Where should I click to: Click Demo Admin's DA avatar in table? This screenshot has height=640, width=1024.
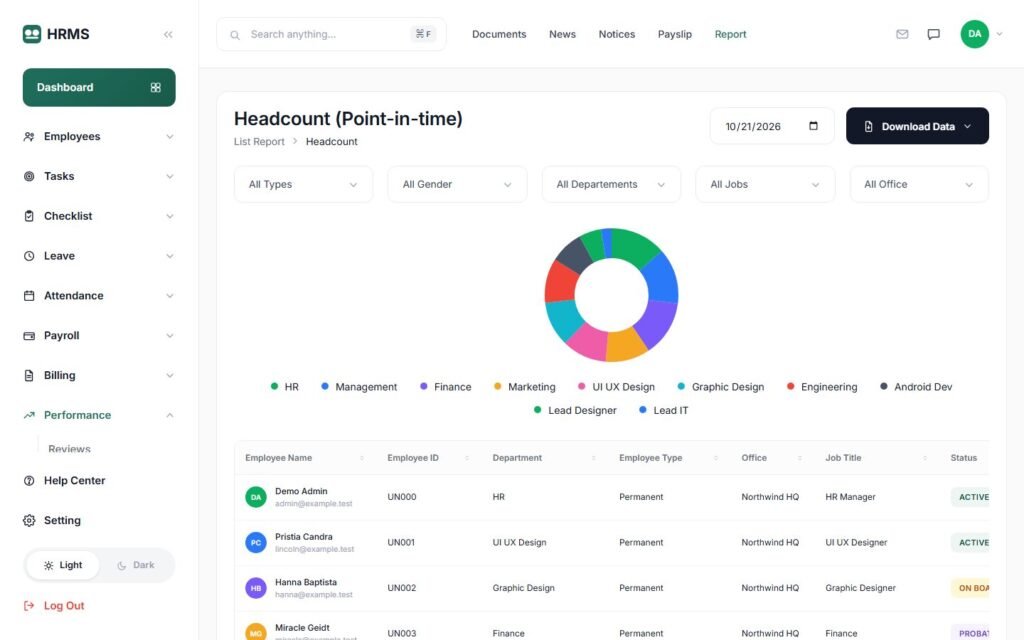256,497
